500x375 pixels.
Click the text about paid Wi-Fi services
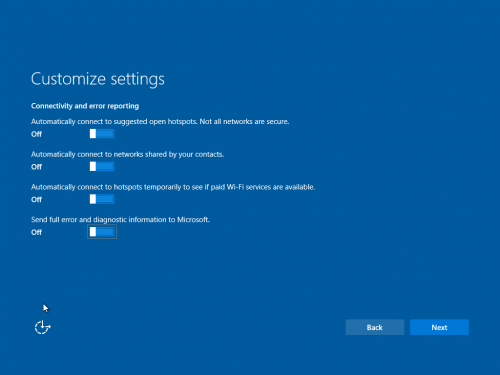click(x=173, y=187)
